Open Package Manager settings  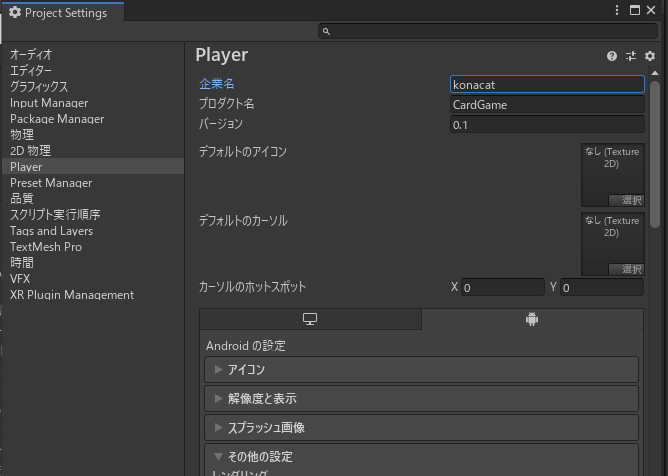point(93,119)
